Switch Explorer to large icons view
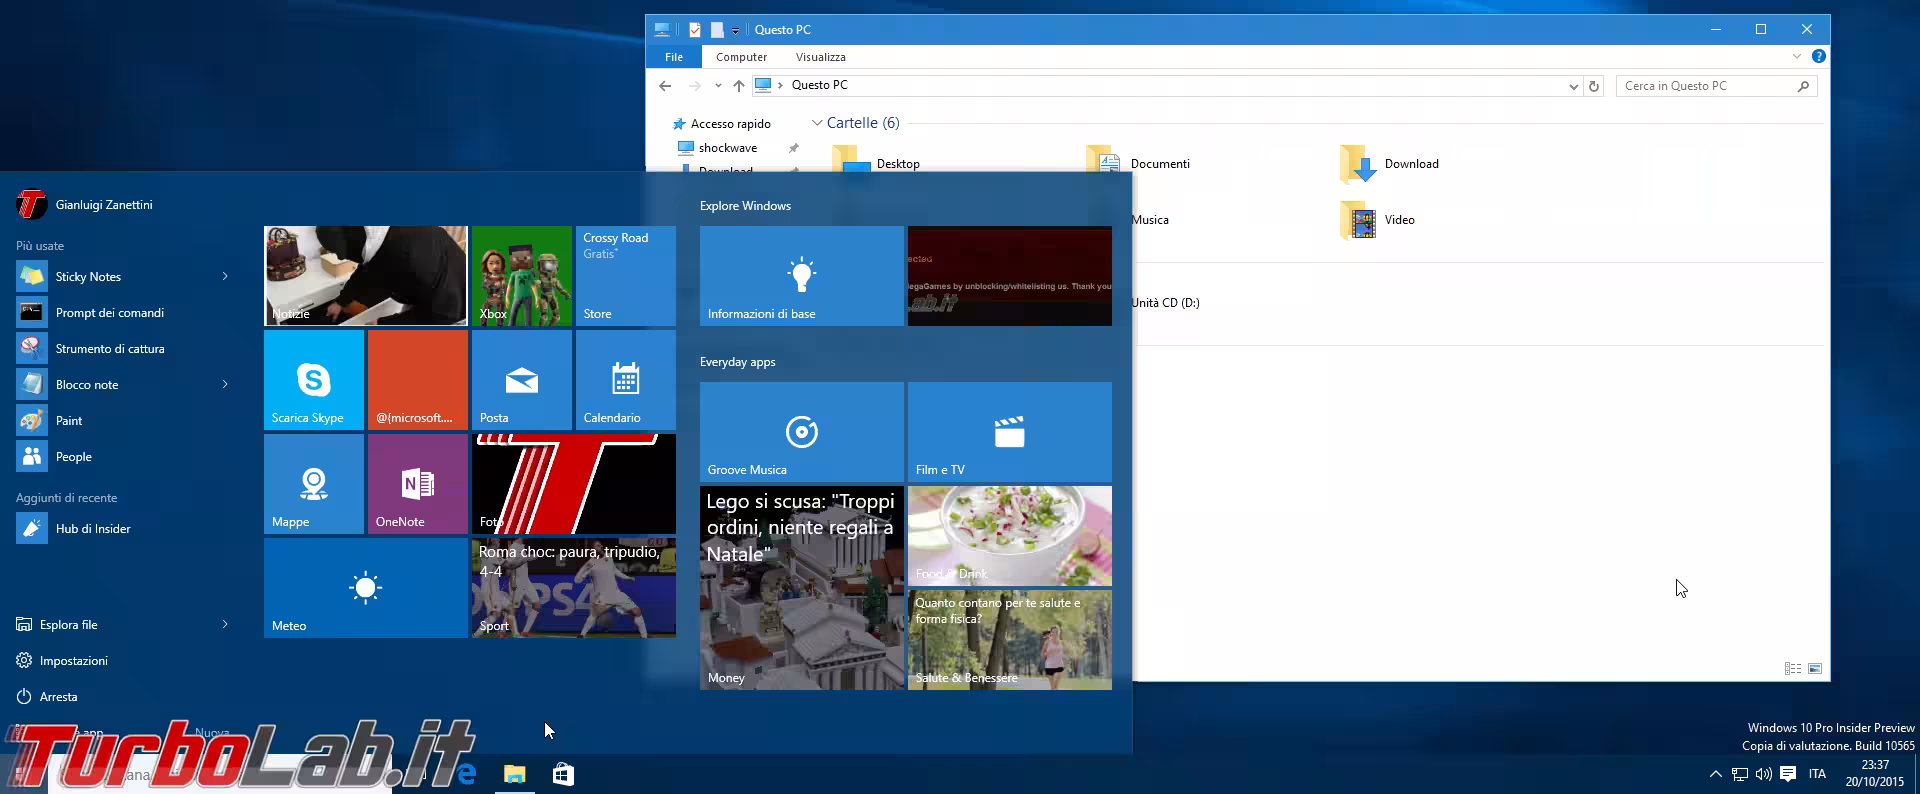 pos(1815,668)
